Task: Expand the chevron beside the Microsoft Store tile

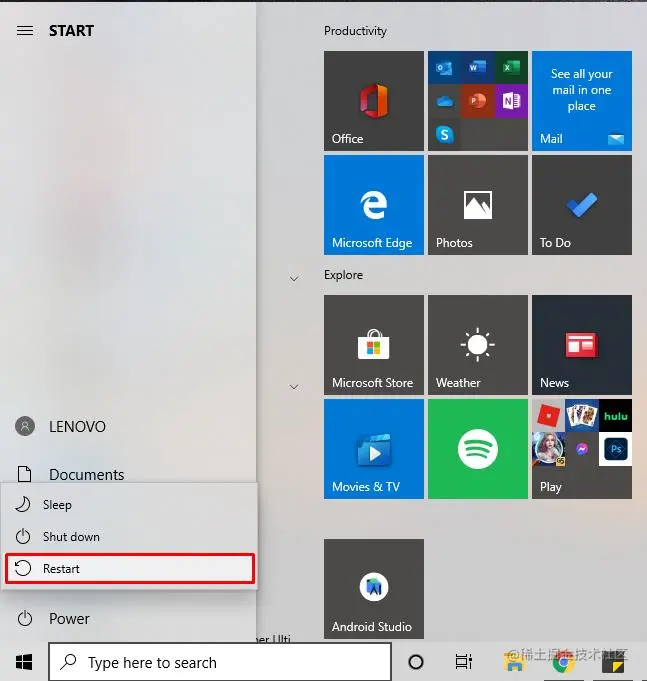Action: (x=294, y=387)
